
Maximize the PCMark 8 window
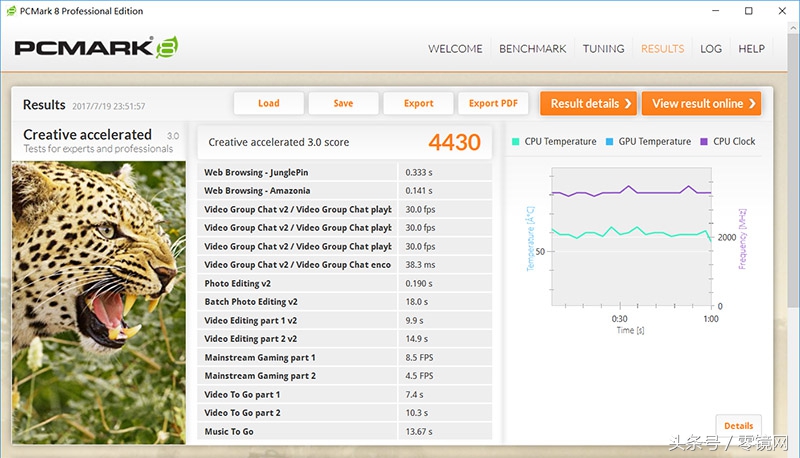[748, 11]
